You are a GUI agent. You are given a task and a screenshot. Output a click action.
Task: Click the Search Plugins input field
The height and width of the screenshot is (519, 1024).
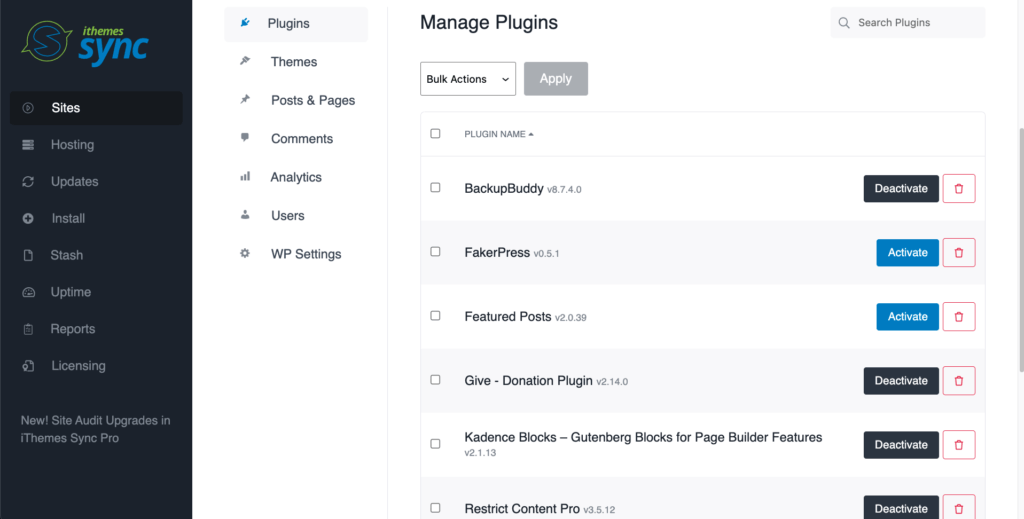pos(908,23)
